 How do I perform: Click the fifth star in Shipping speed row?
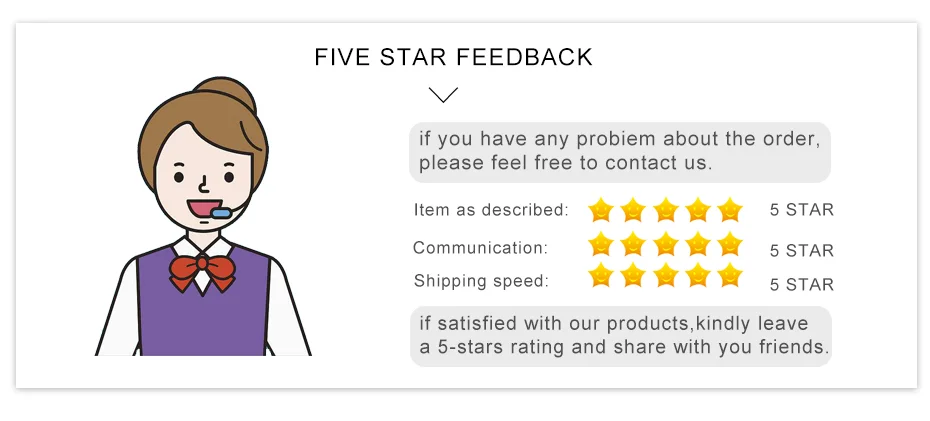coord(730,275)
